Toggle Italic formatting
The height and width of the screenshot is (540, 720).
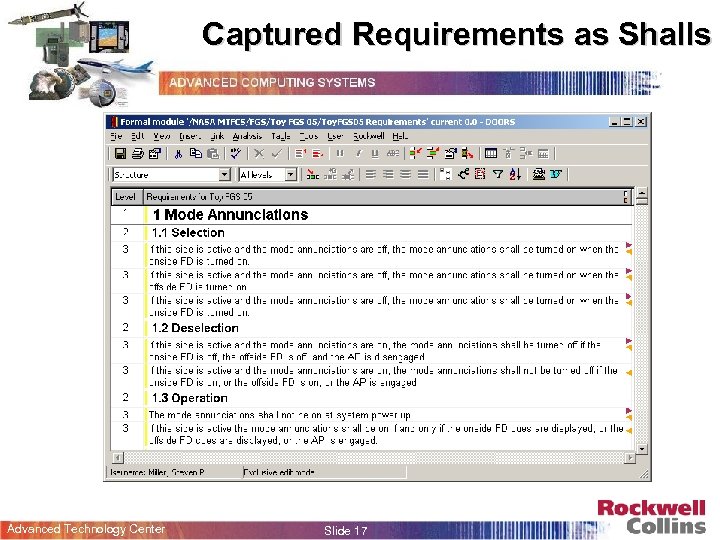pos(358,153)
